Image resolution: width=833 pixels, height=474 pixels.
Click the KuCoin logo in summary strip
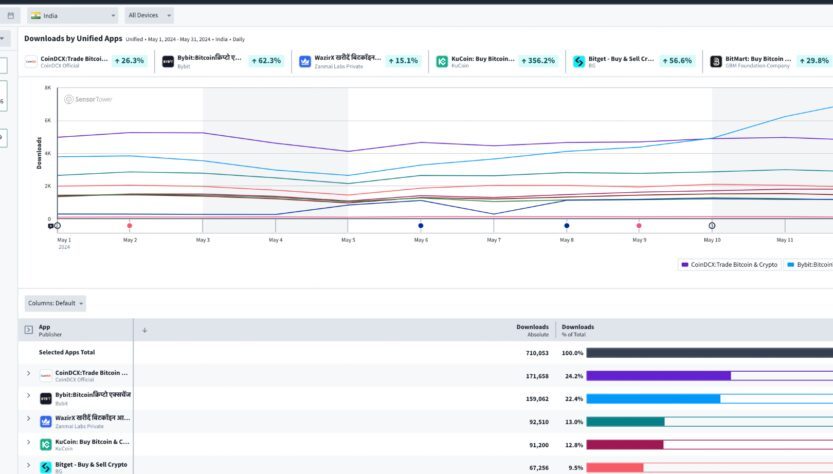click(442, 62)
